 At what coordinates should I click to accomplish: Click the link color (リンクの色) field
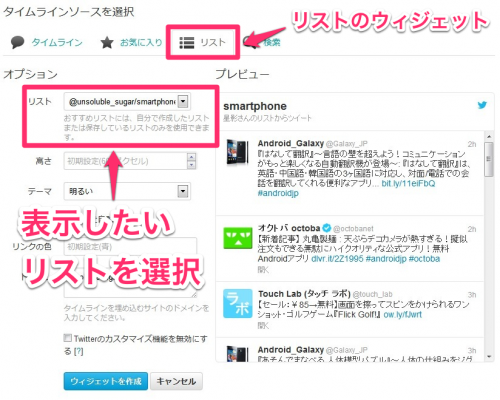[x=130, y=247]
